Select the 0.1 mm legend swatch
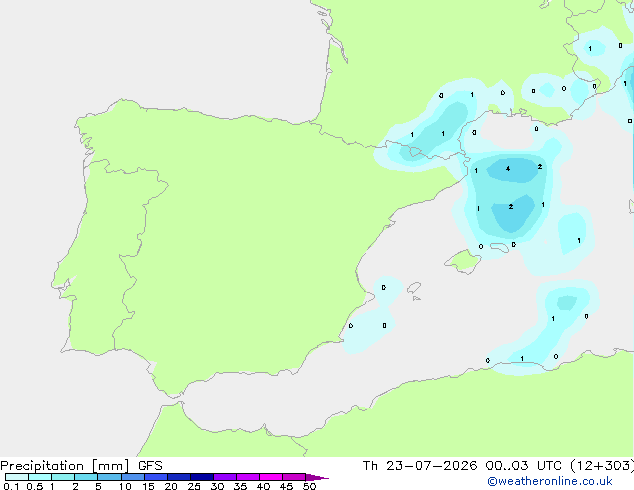 pyautogui.click(x=17, y=477)
